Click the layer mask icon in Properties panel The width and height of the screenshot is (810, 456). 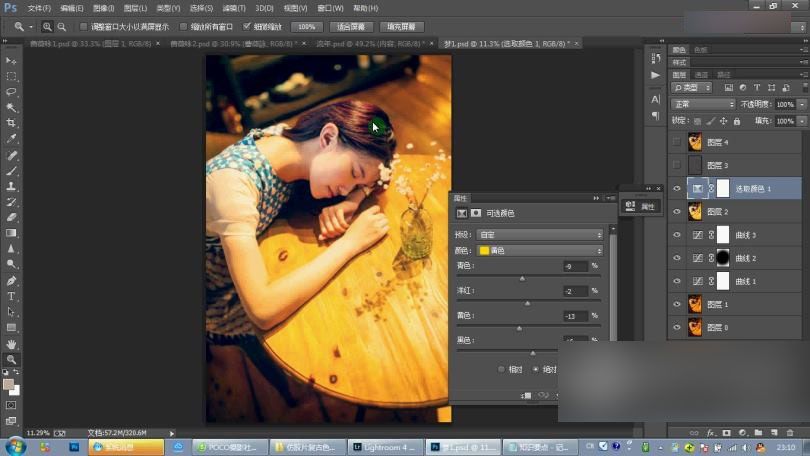[476, 213]
